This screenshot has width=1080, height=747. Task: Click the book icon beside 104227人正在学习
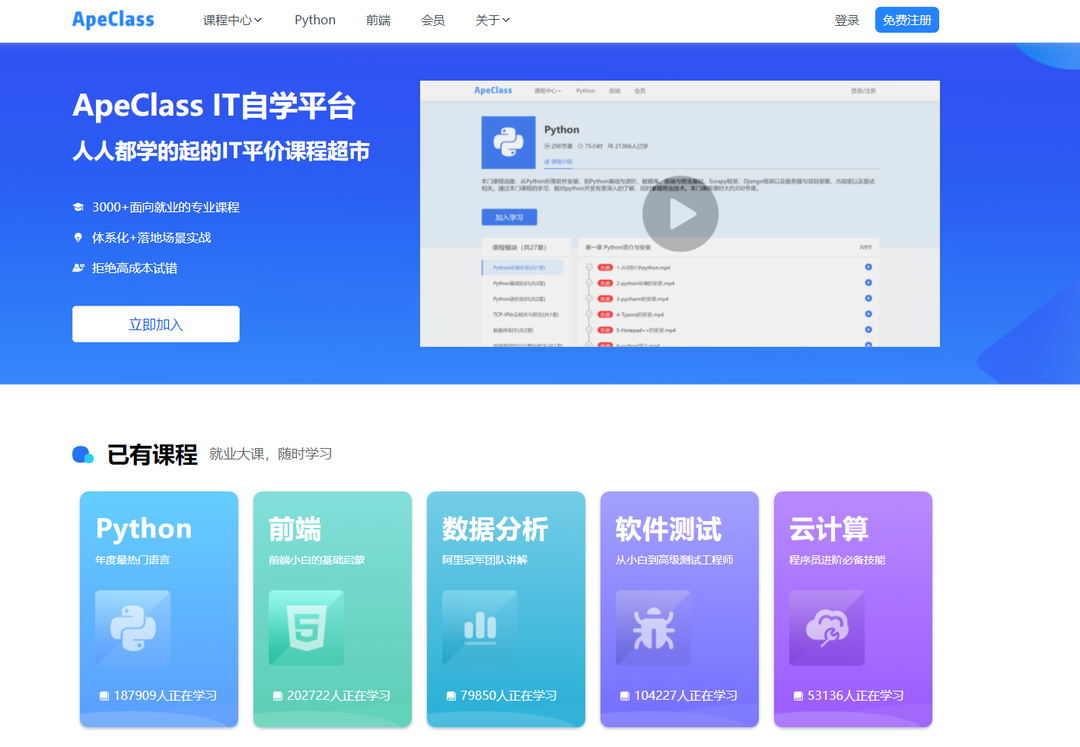[625, 696]
